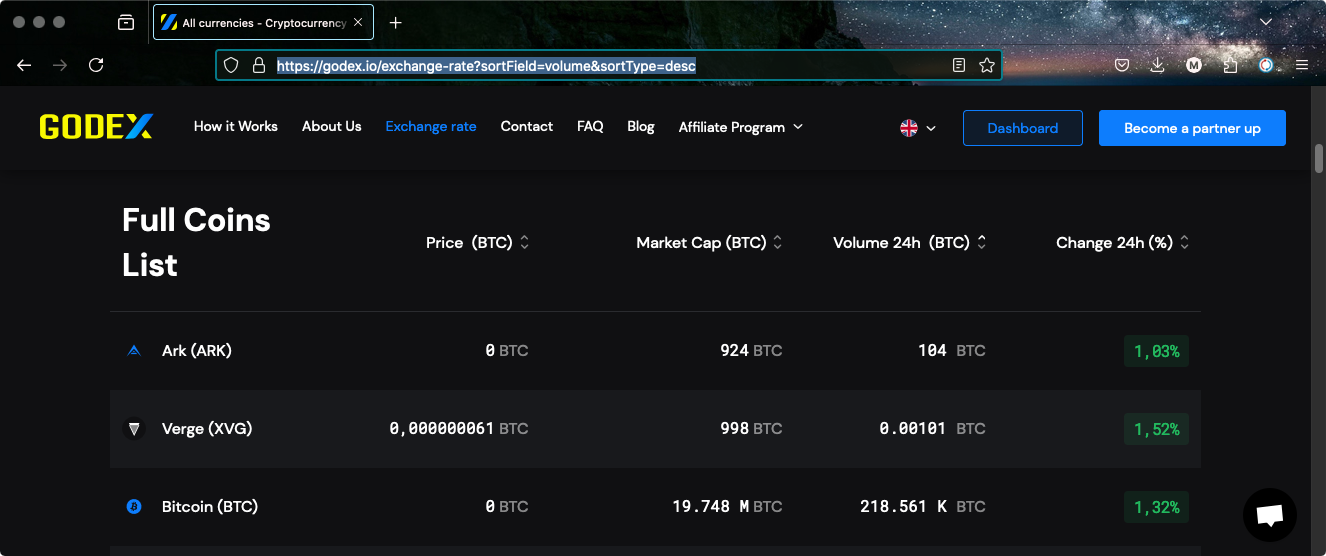Click the 1,32% change badge for Bitcoin
This screenshot has height=556, width=1326.
pyautogui.click(x=1156, y=507)
